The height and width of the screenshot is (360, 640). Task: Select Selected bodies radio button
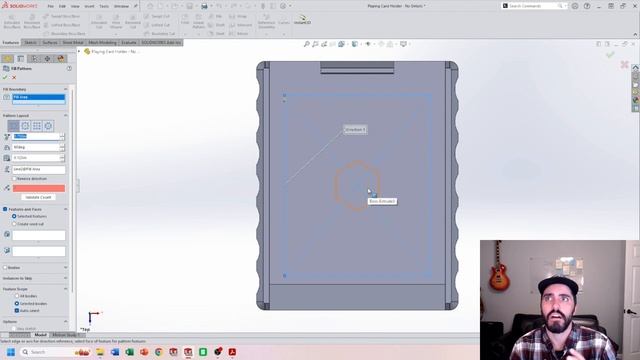click(17, 304)
